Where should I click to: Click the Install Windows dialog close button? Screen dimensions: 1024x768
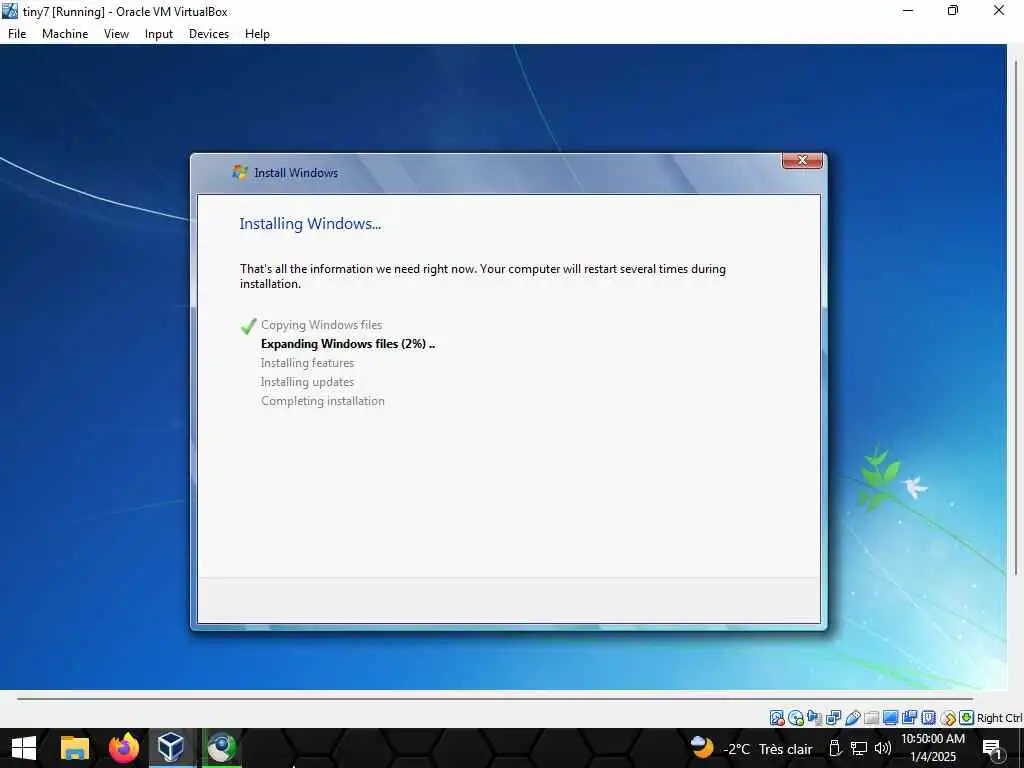click(802, 160)
